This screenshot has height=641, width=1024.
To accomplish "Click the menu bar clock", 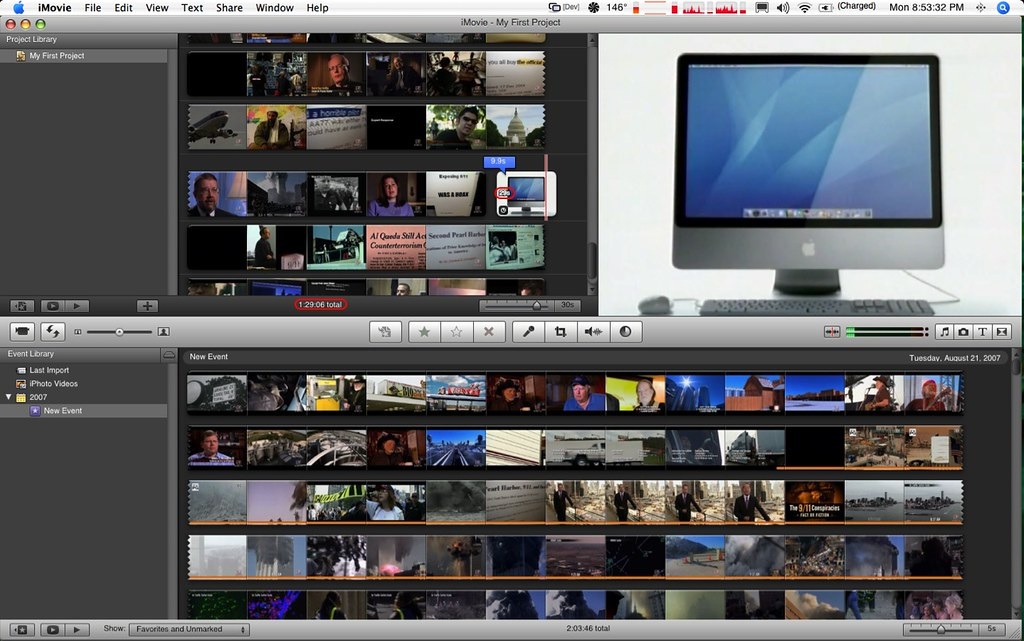I will [926, 7].
